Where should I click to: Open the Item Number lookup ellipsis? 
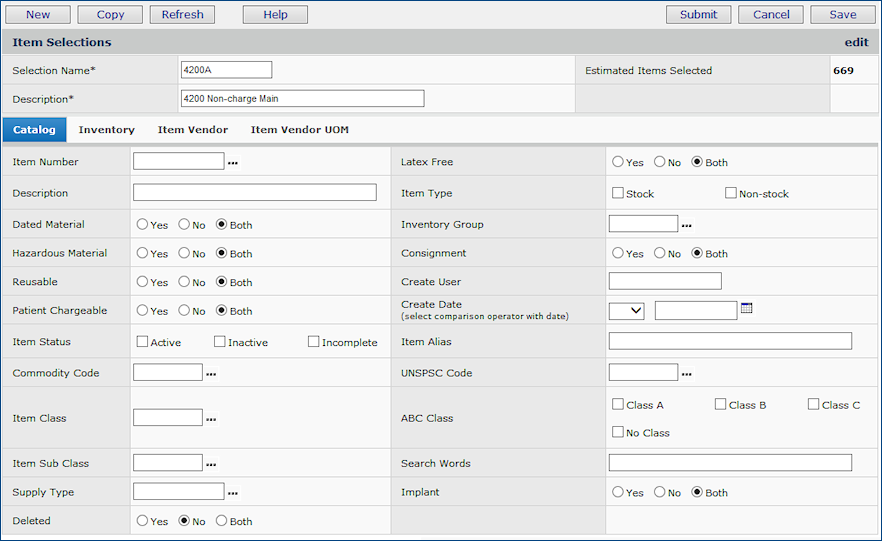(x=233, y=162)
